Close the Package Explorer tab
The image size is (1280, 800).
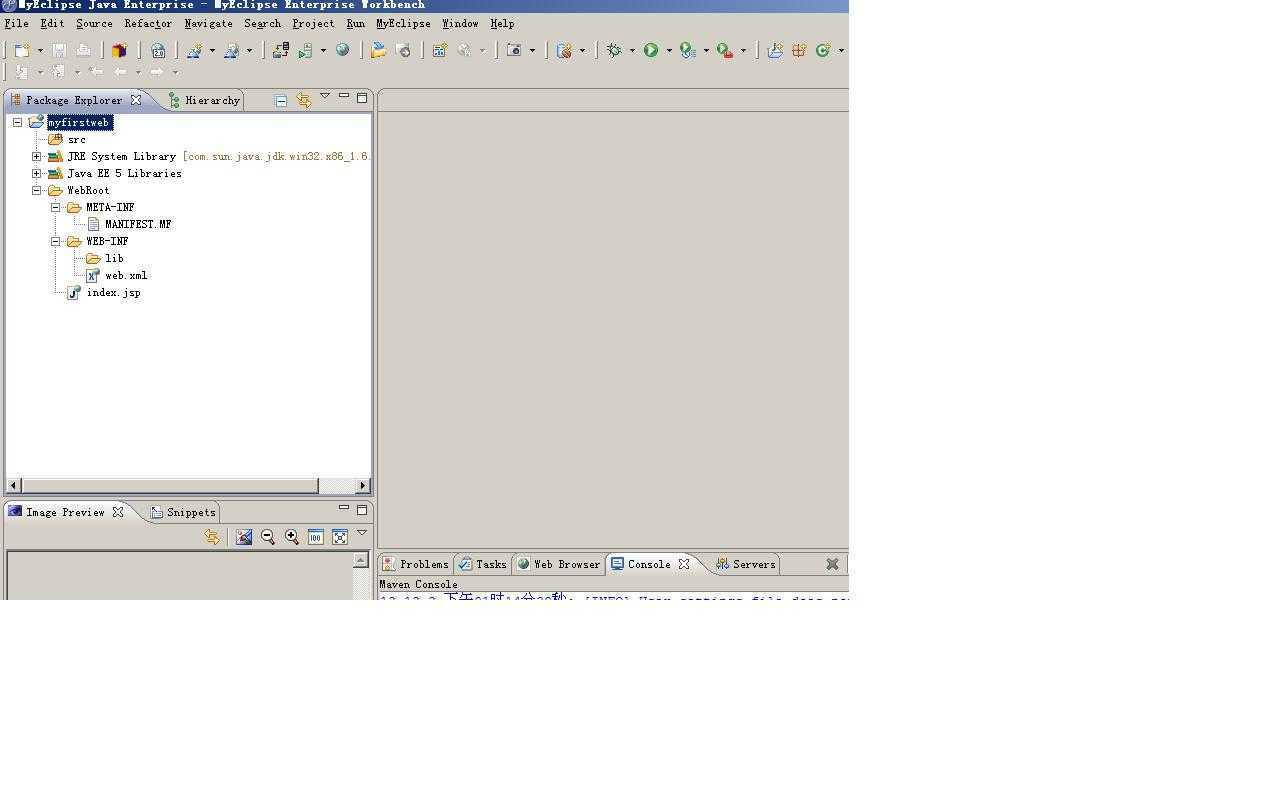tap(136, 100)
